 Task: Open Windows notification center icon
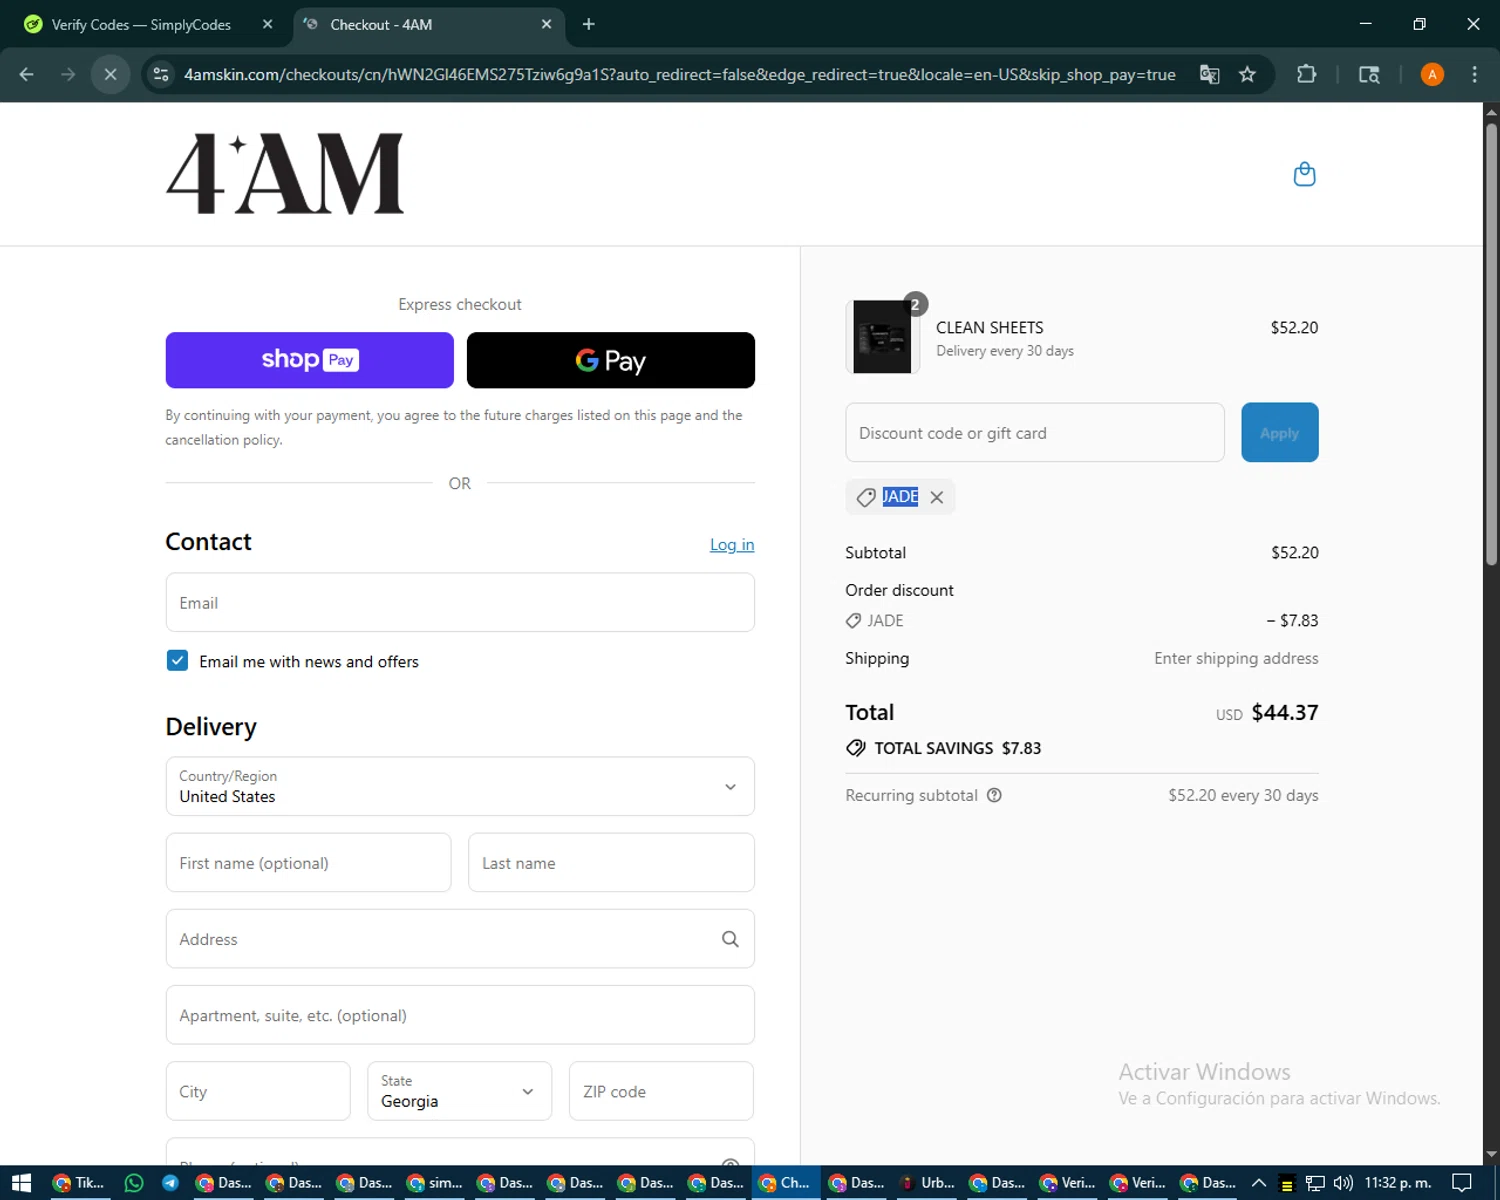pos(1462,1183)
